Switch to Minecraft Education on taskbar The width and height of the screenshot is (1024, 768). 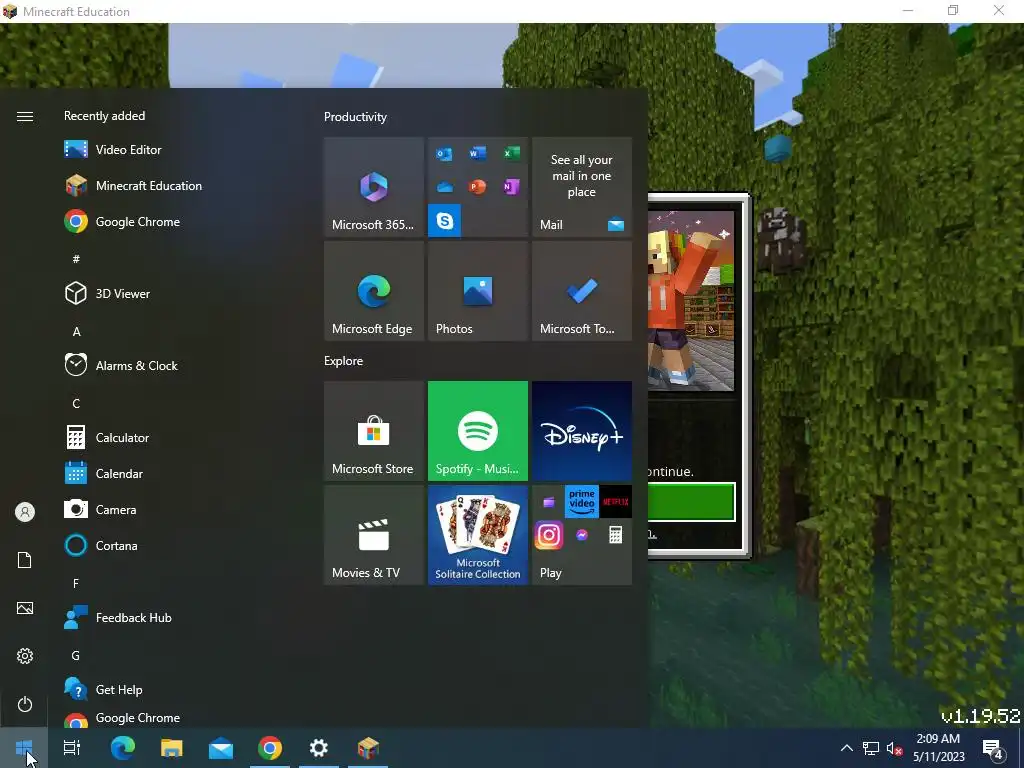(x=368, y=748)
